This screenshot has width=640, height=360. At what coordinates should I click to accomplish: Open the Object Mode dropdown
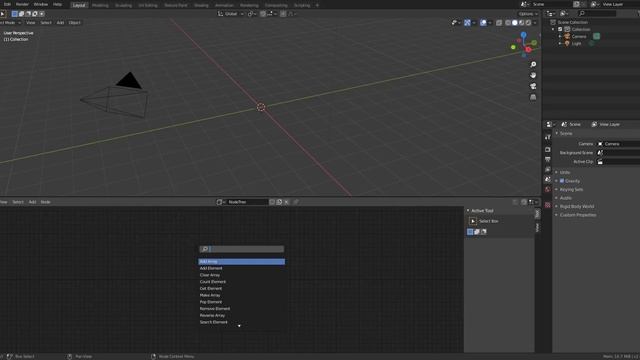[10, 23]
